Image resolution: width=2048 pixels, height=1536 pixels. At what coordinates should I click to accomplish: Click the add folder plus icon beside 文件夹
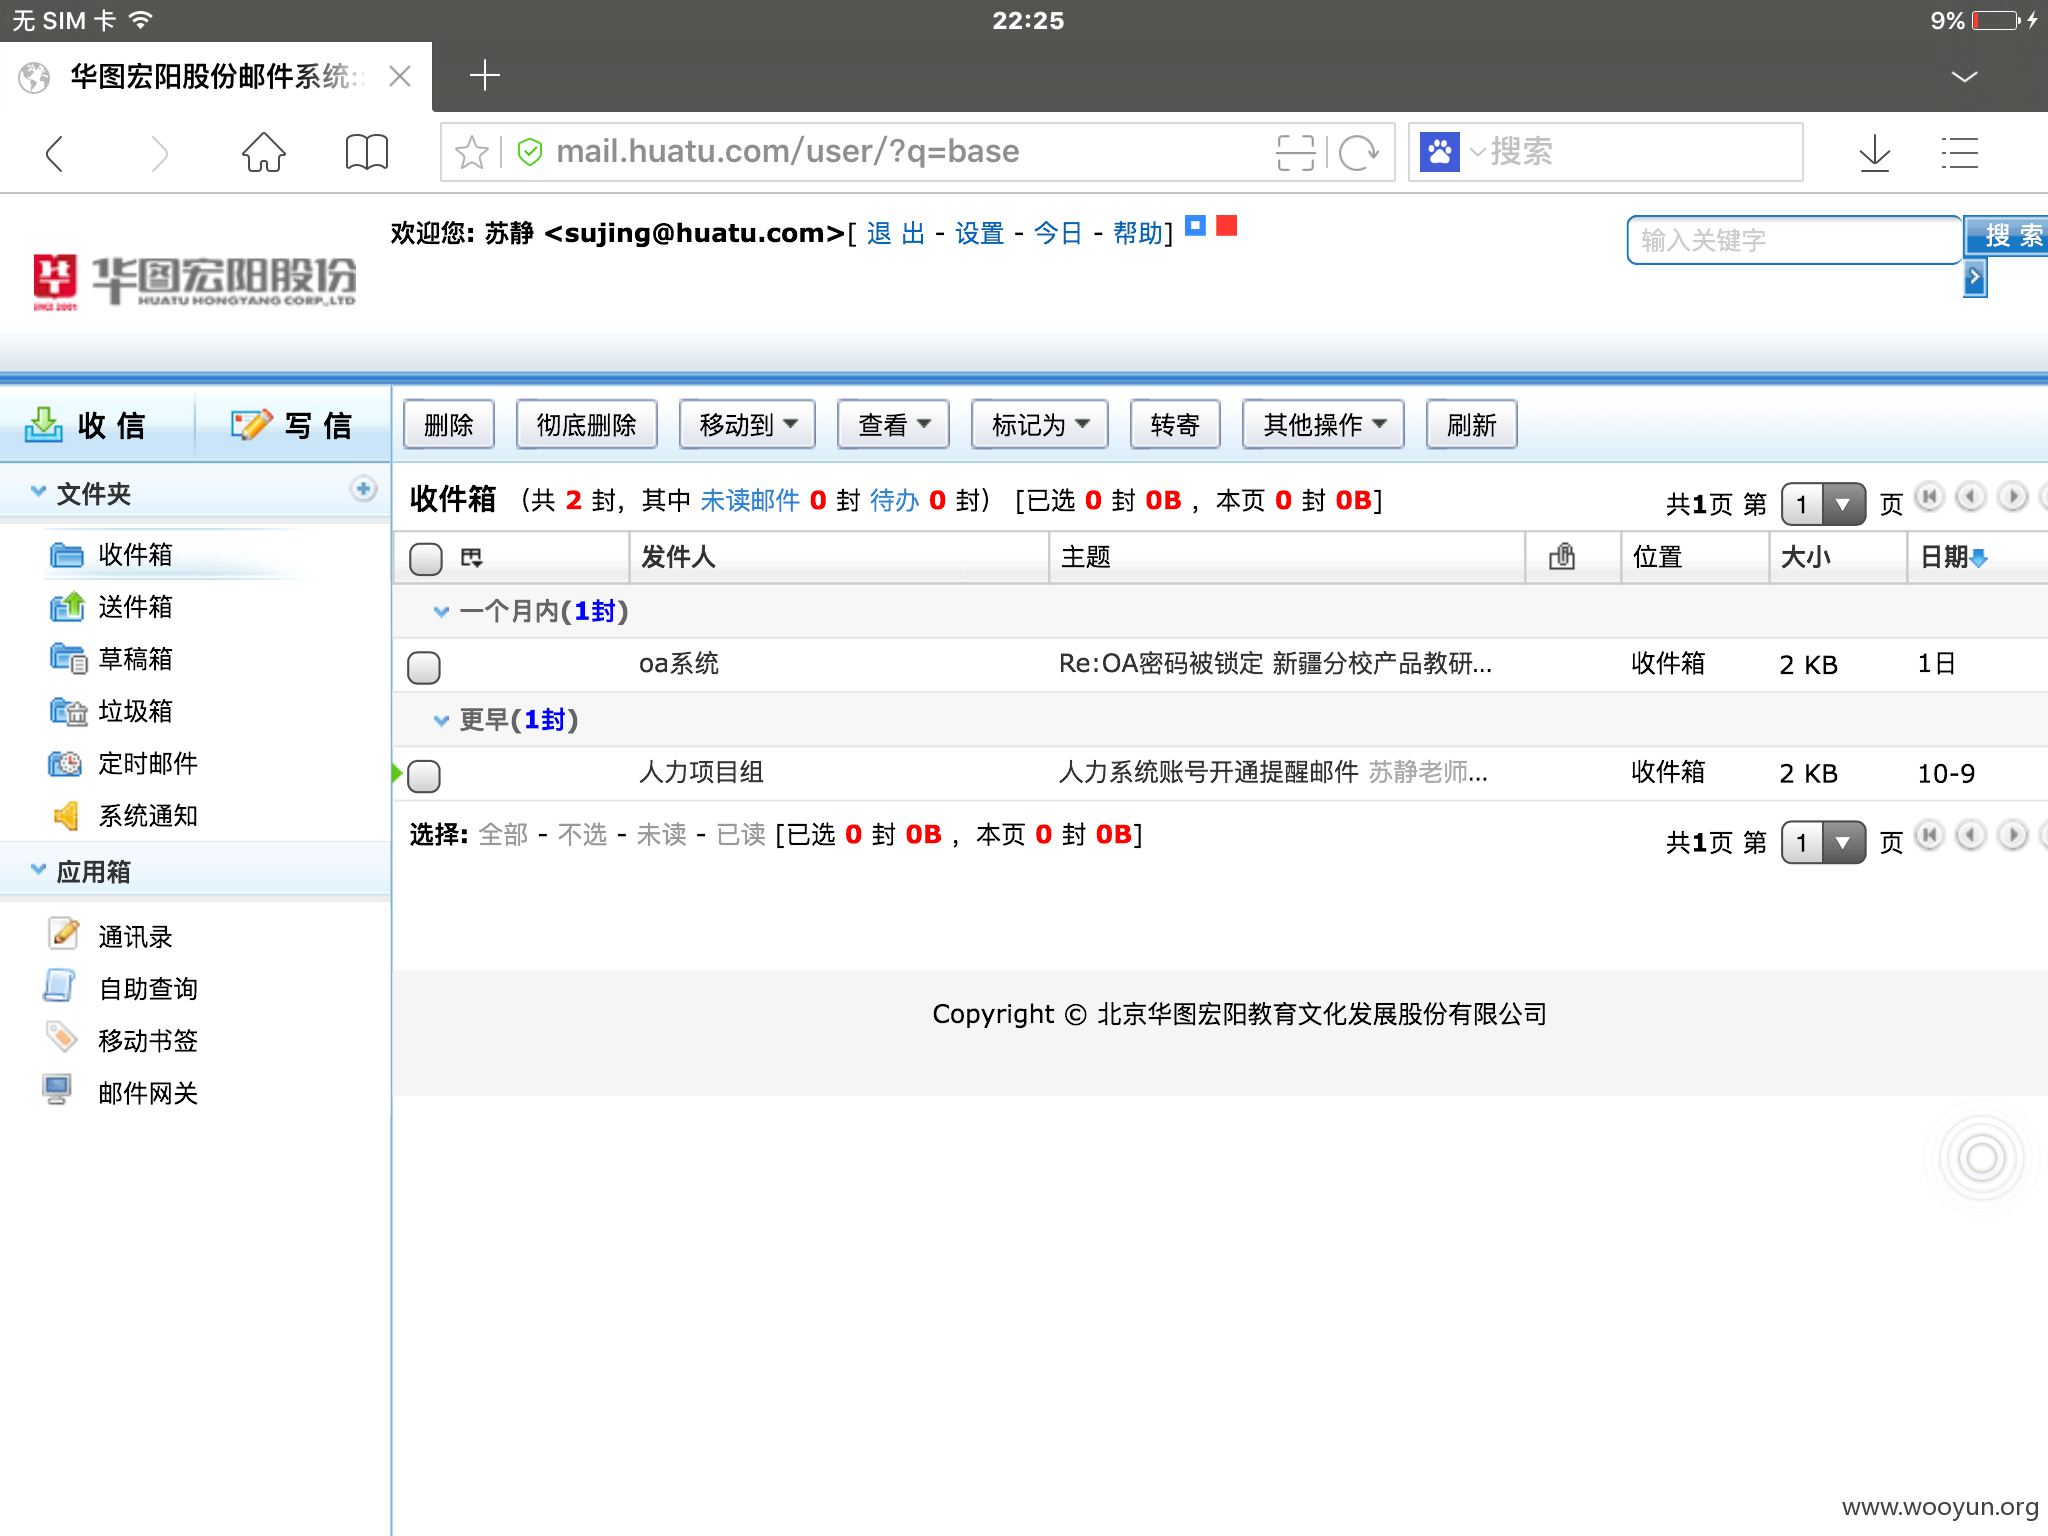pos(364,489)
